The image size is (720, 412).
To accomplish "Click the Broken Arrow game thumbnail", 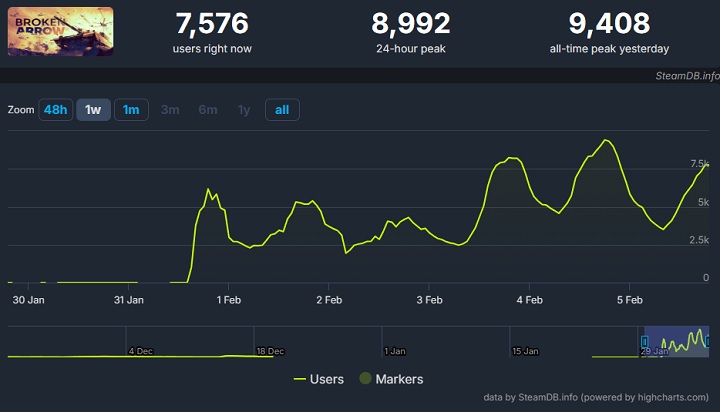I will [x=60, y=32].
